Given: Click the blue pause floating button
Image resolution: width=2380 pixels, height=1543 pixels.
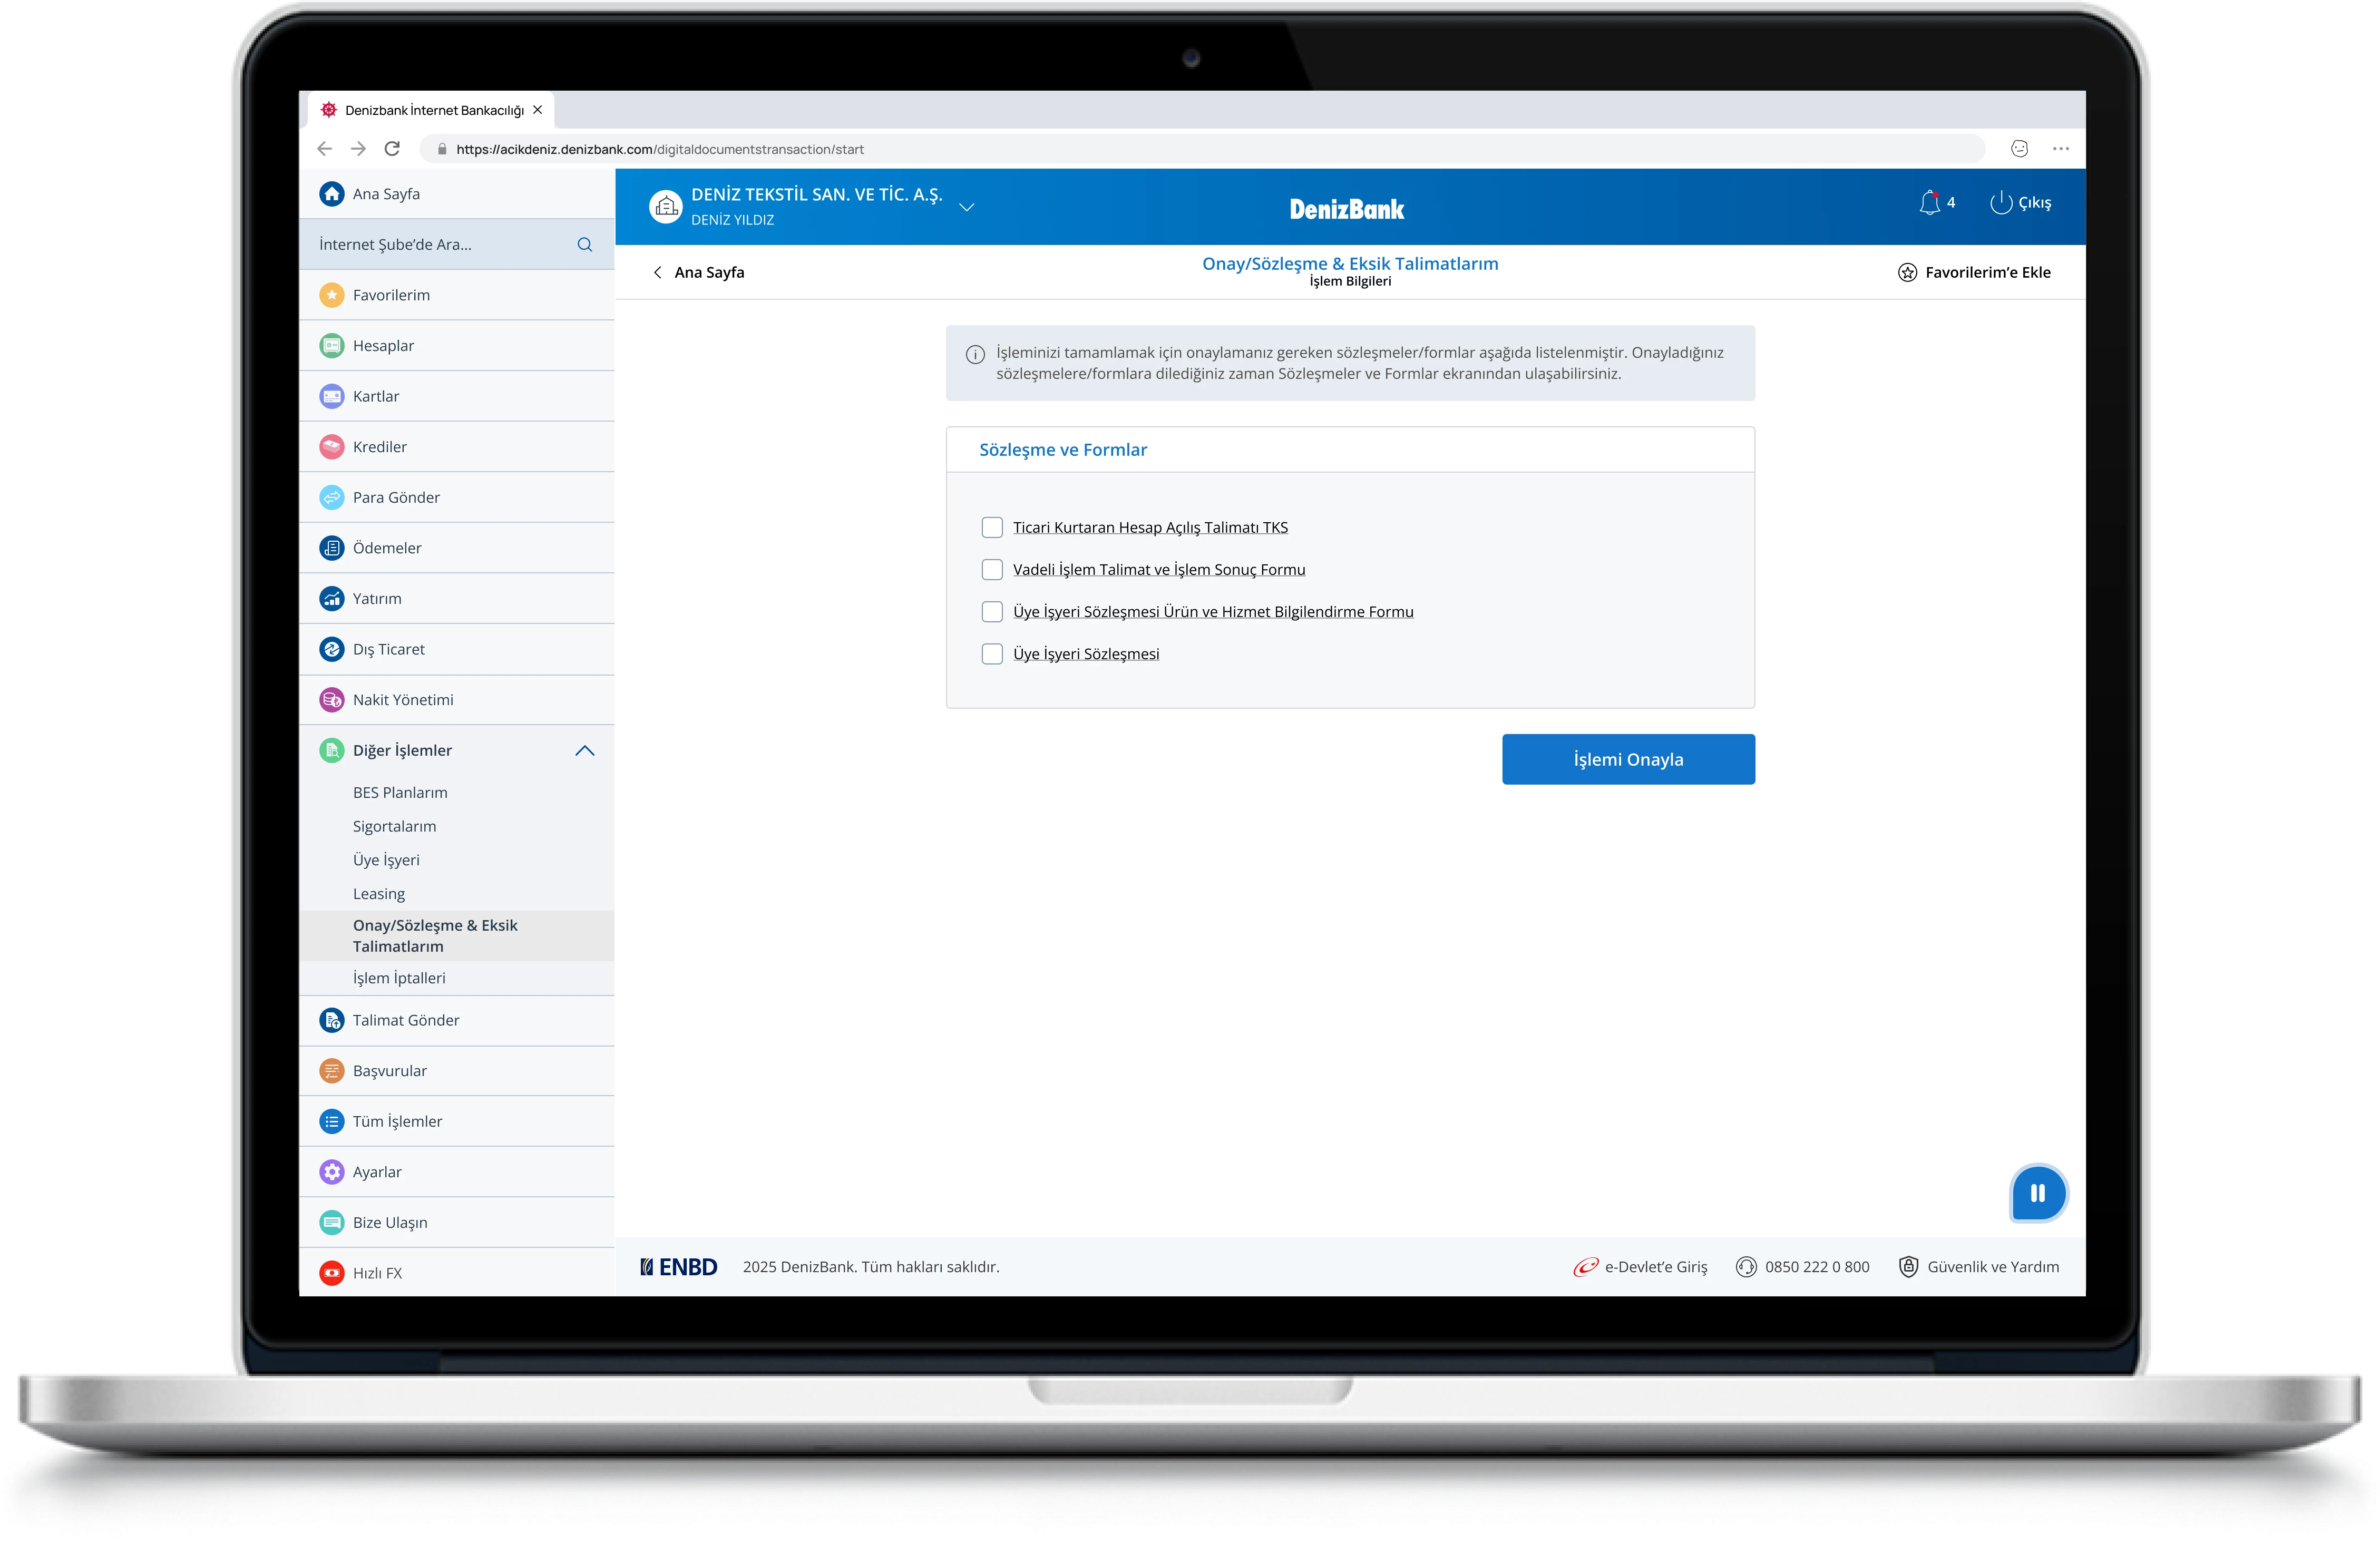Looking at the screenshot, I should 2038,1193.
